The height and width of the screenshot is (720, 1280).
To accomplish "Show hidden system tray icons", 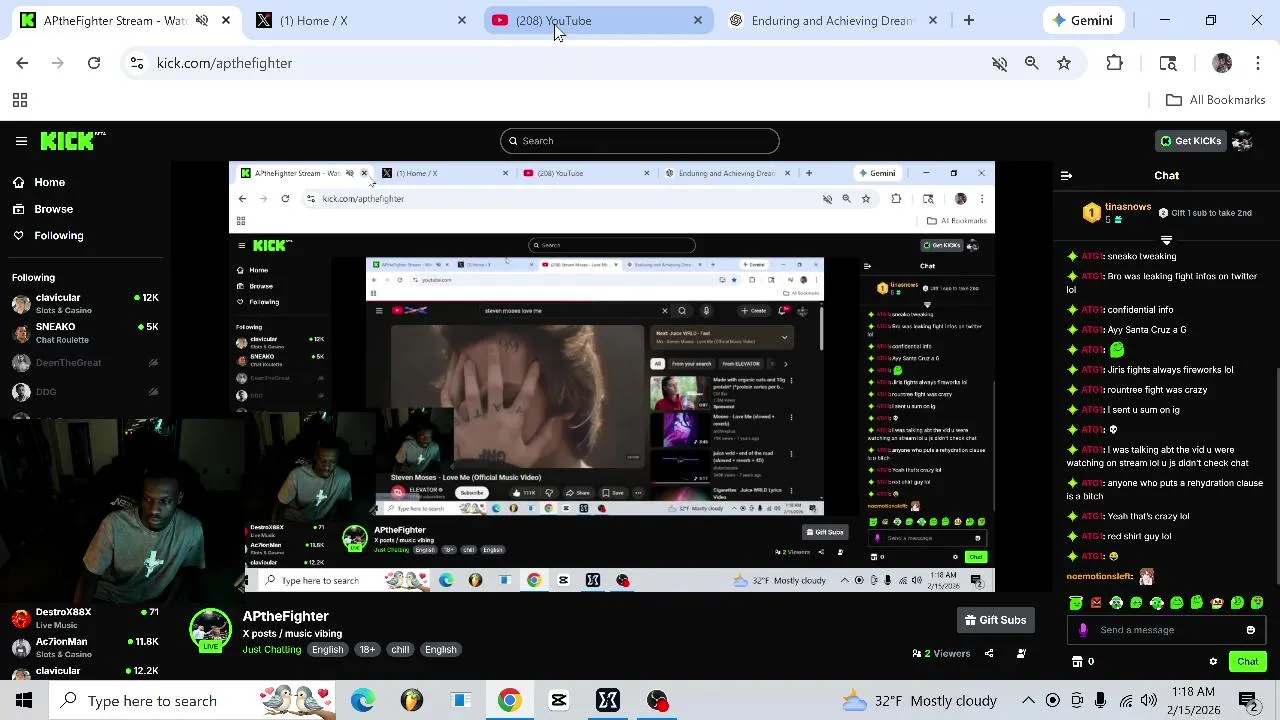I will click(x=1028, y=700).
